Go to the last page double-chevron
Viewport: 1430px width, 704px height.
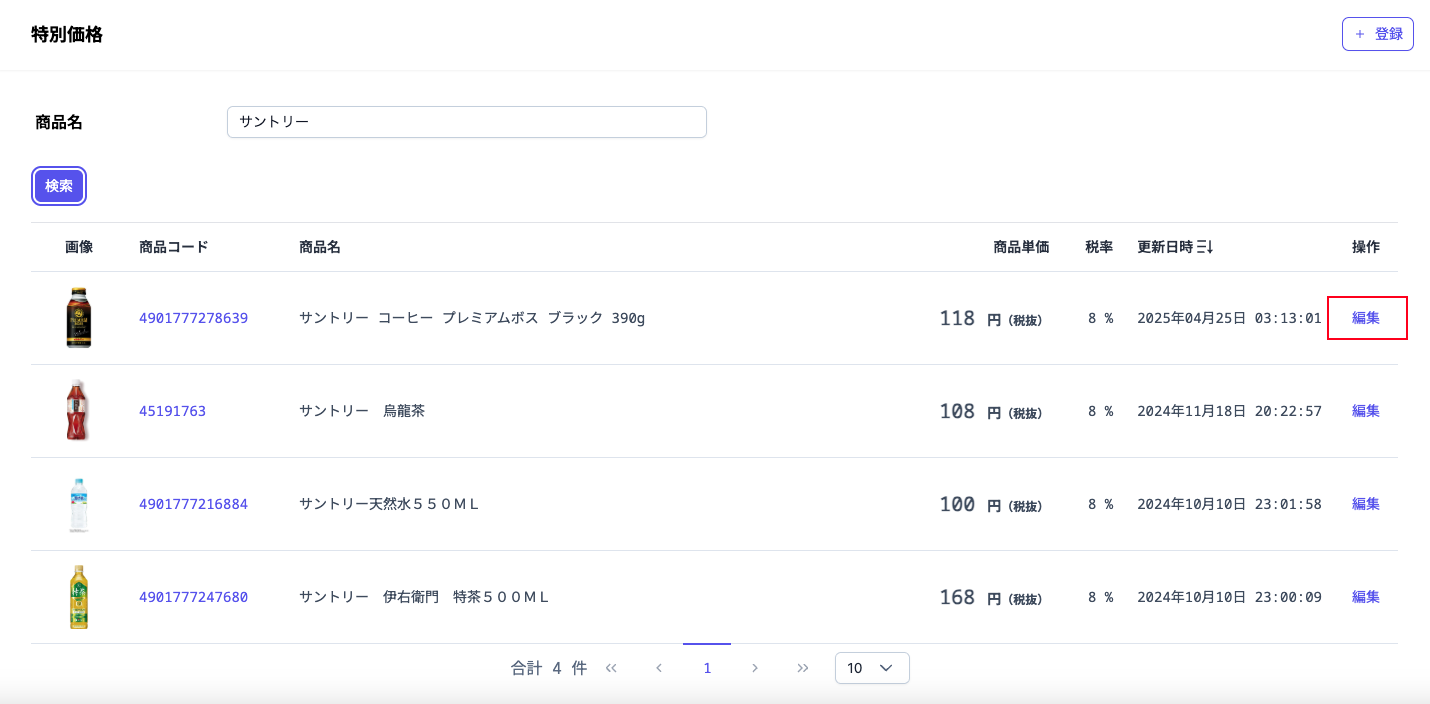click(803, 668)
